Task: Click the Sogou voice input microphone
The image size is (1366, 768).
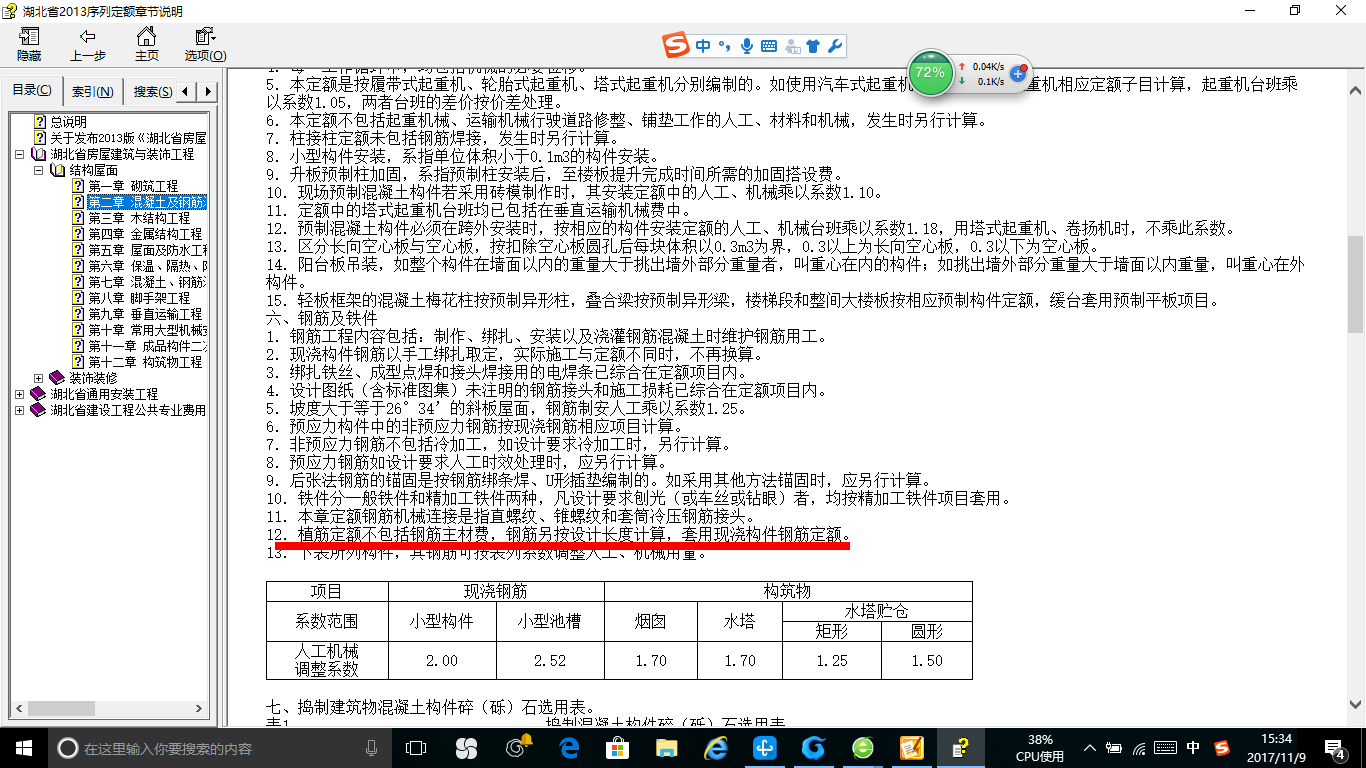Action: tap(747, 46)
